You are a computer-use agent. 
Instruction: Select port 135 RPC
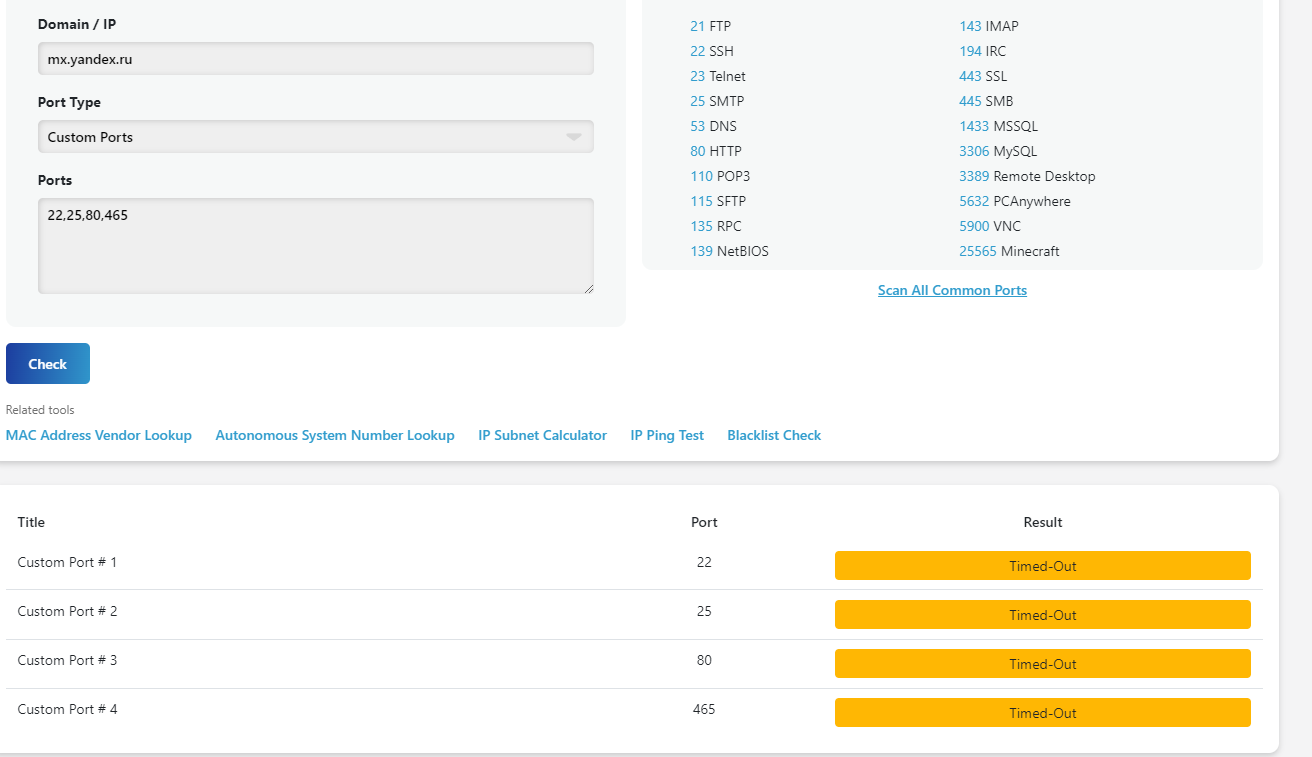(716, 226)
